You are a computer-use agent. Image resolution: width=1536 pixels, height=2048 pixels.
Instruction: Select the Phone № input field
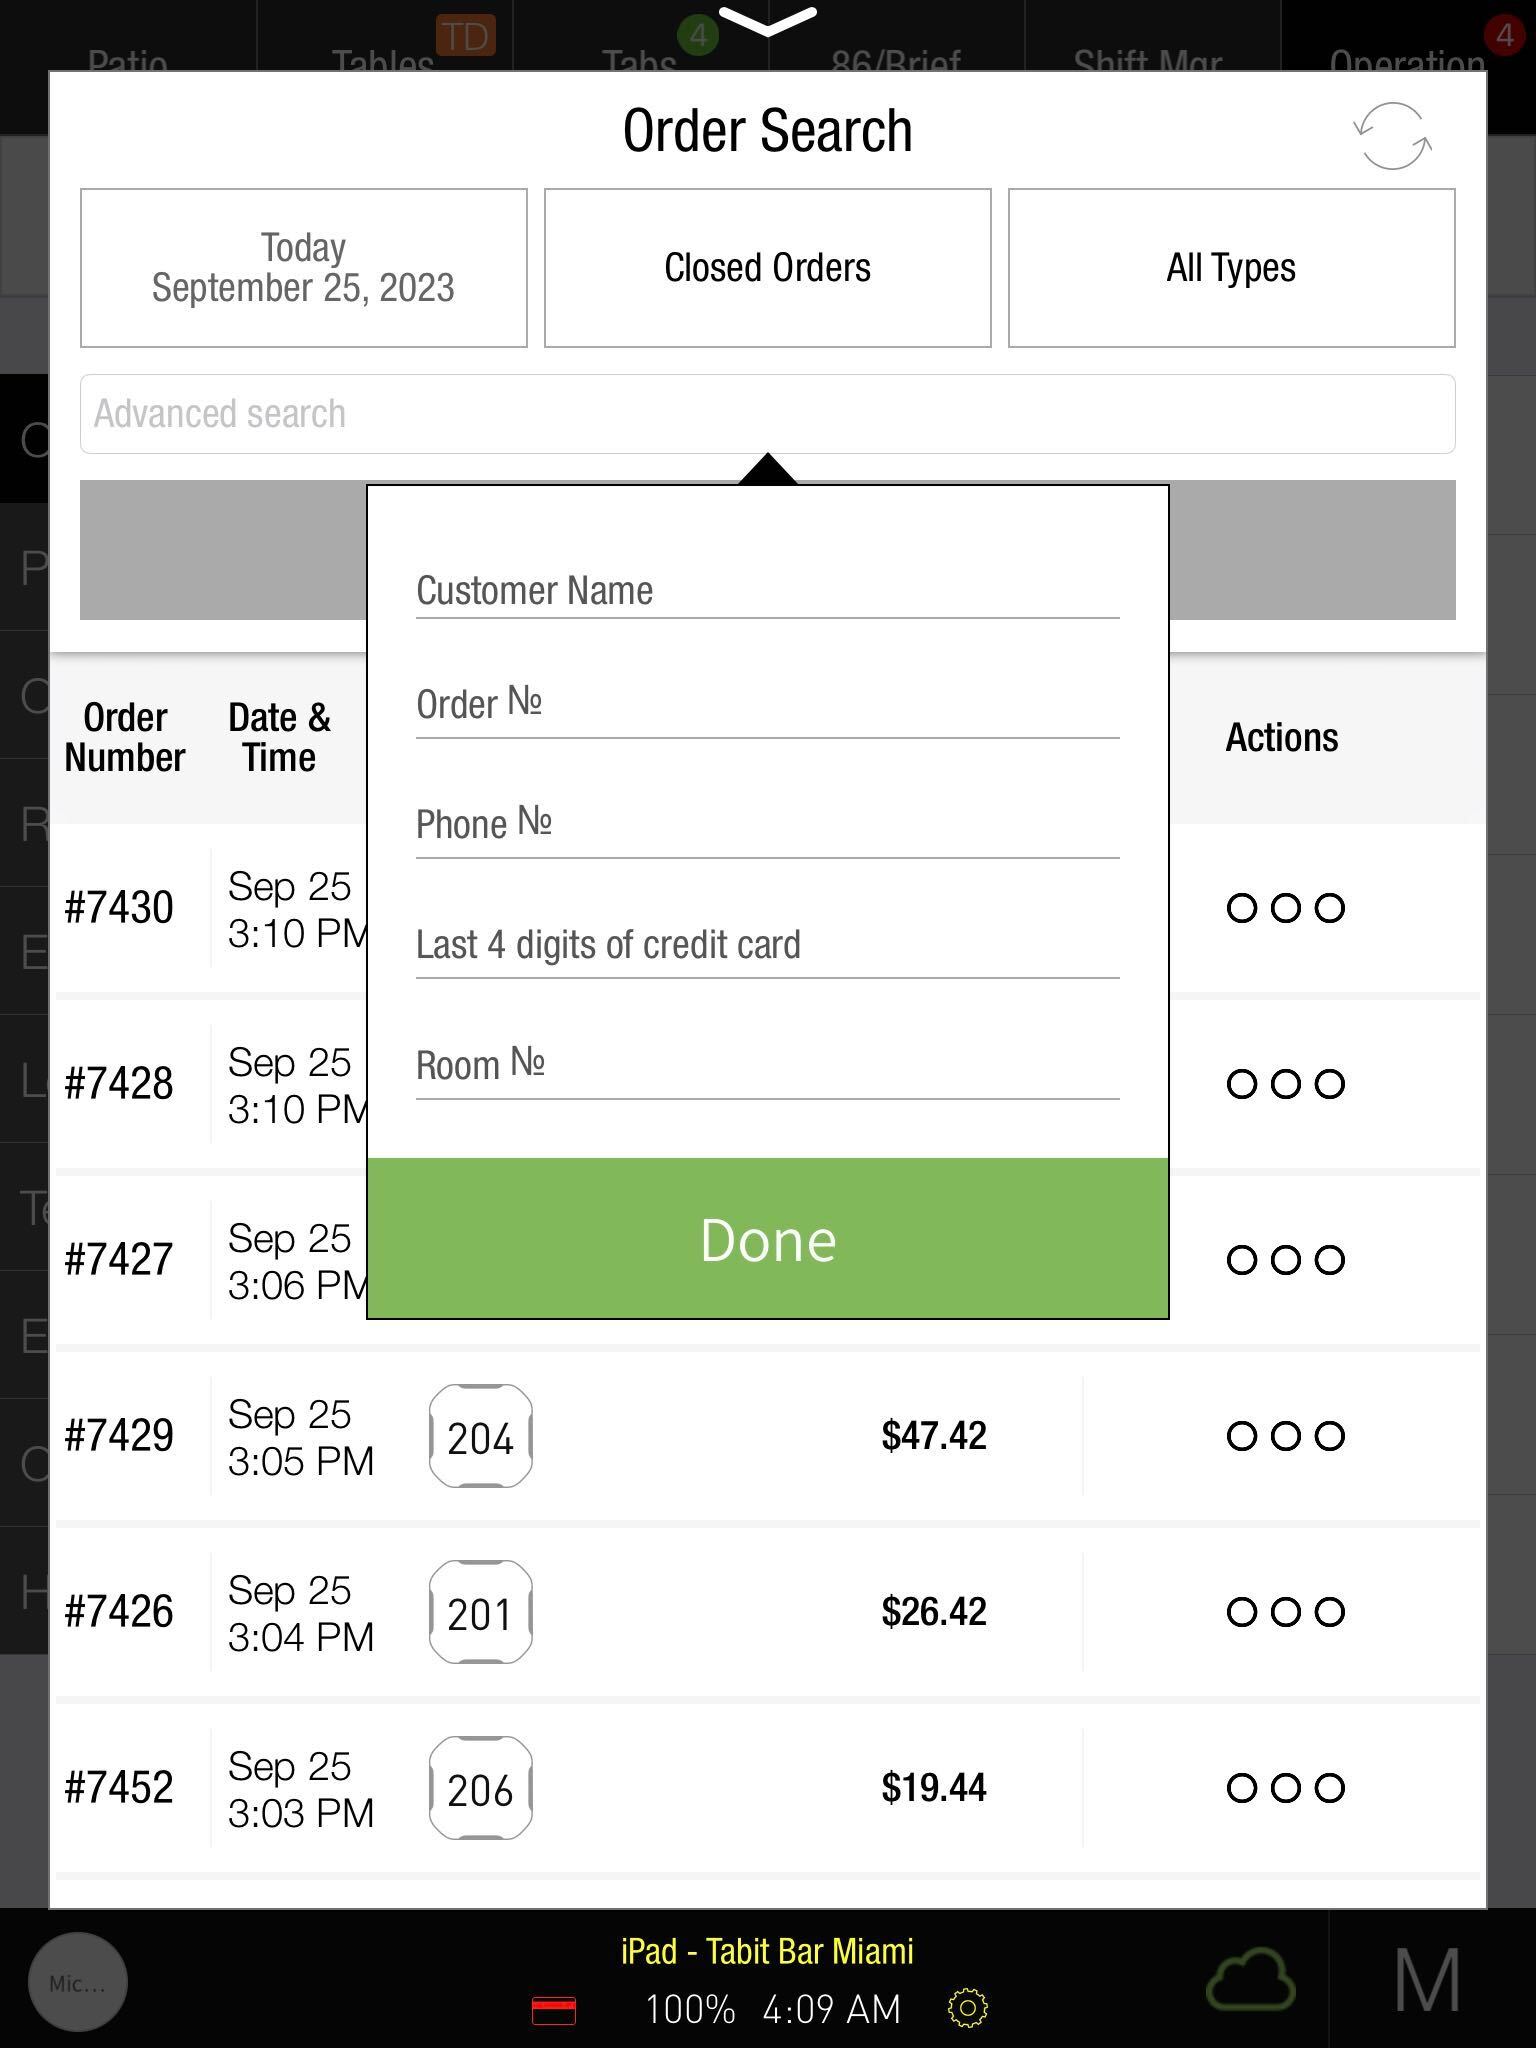(768, 826)
